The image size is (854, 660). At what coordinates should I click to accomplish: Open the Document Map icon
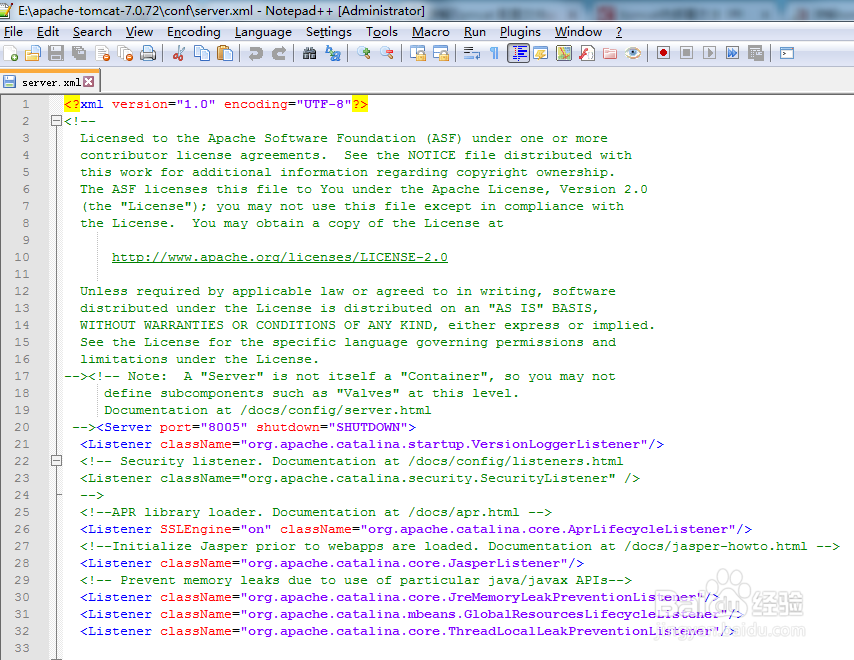[564, 53]
